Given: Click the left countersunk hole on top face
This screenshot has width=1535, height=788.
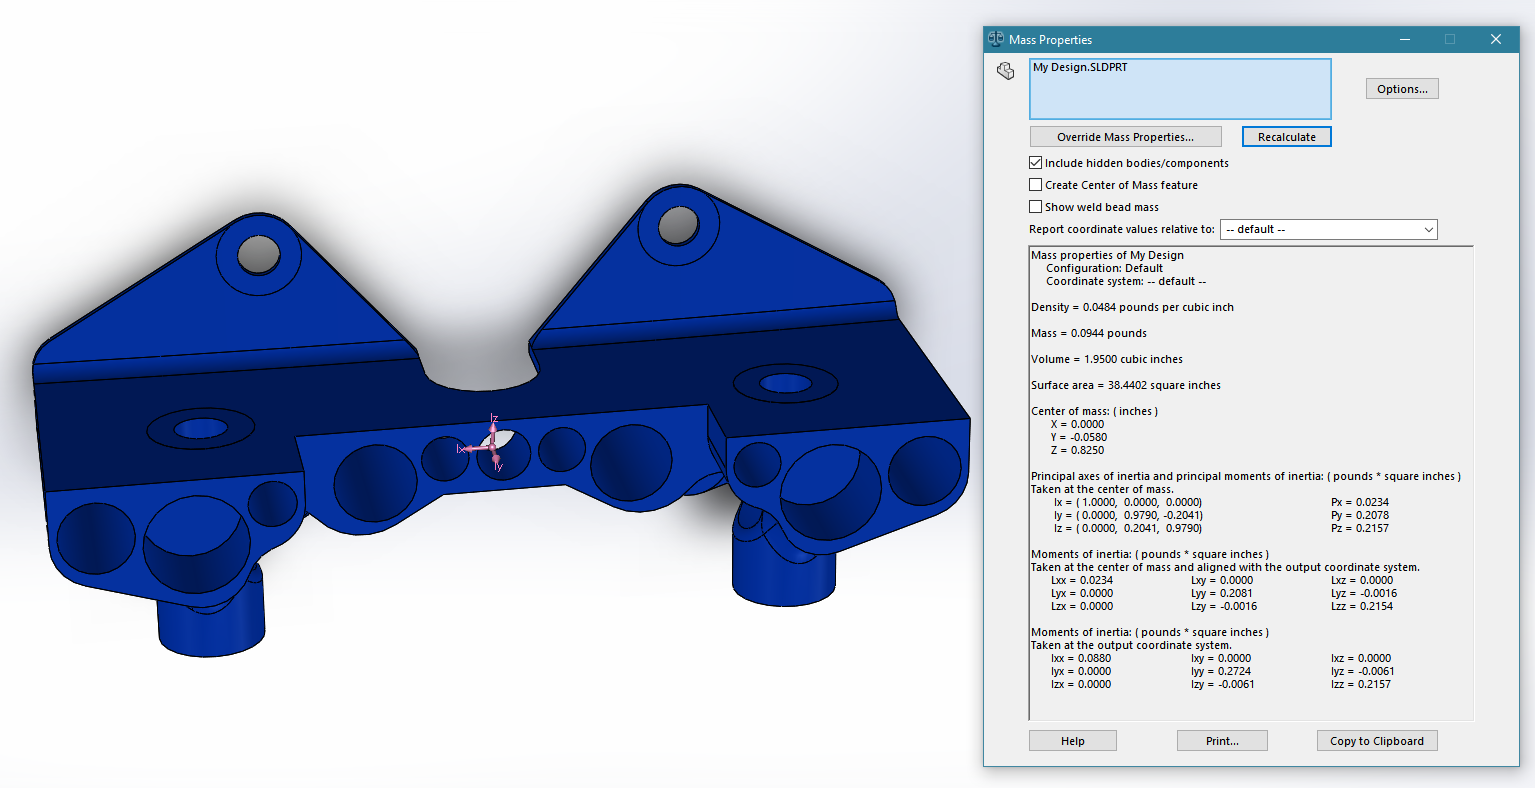Looking at the screenshot, I should tap(201, 429).
